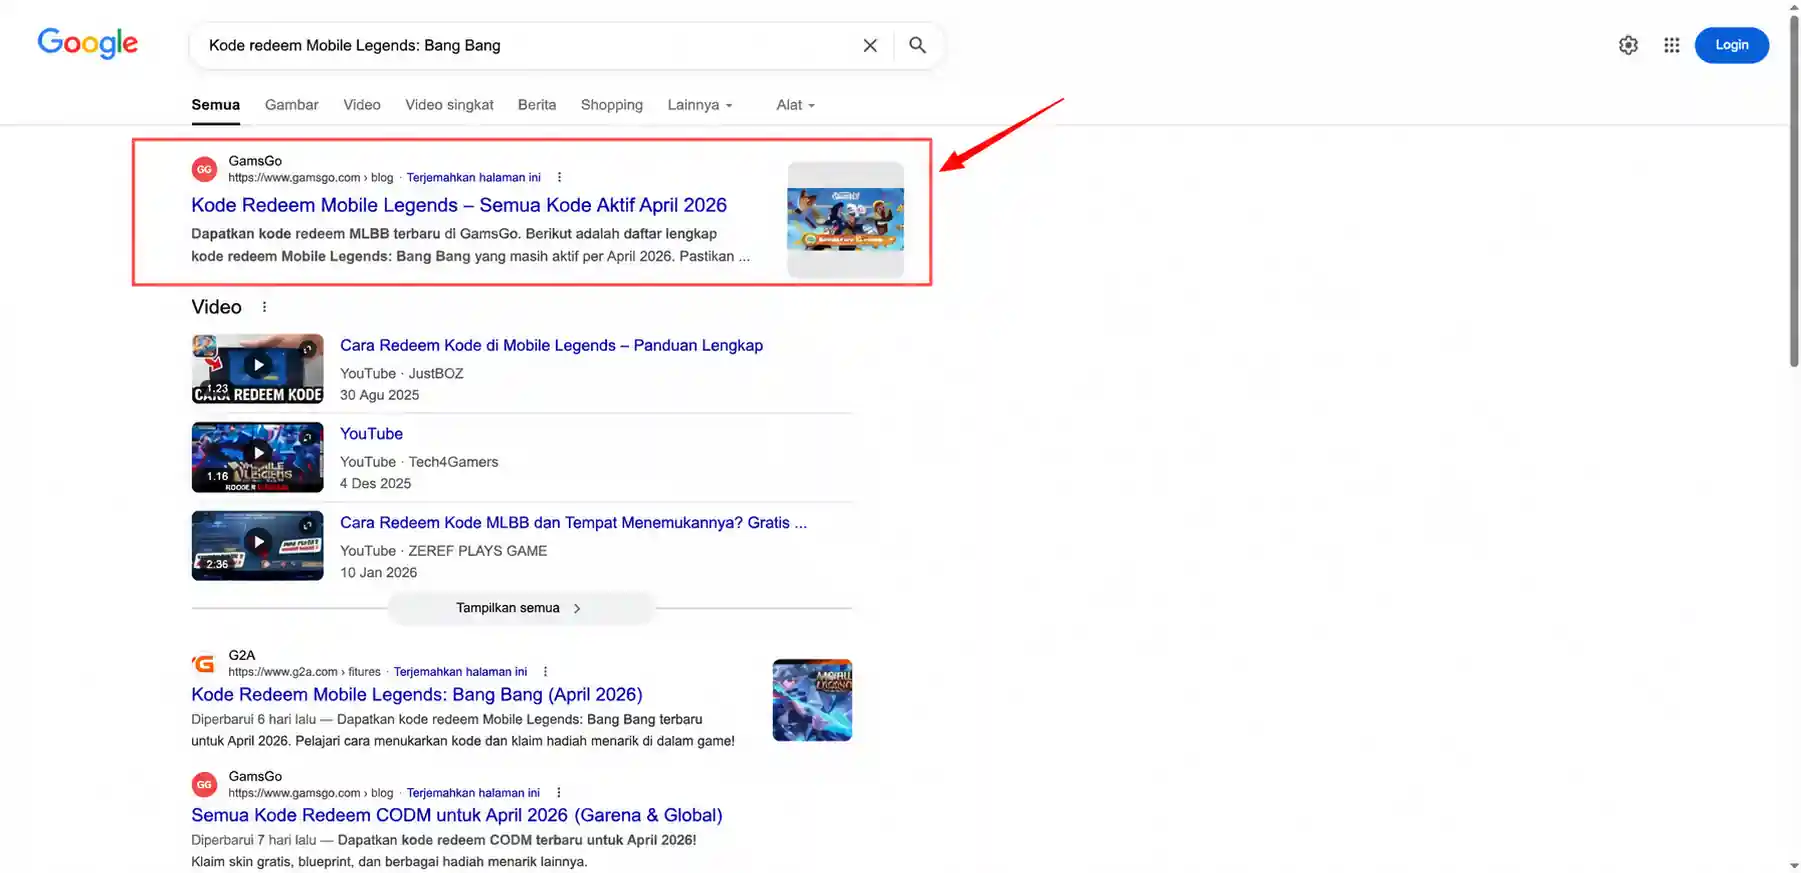Open Cara Redeem Kode MLBB dan Tempat link
1801x873 pixels.
(573, 522)
